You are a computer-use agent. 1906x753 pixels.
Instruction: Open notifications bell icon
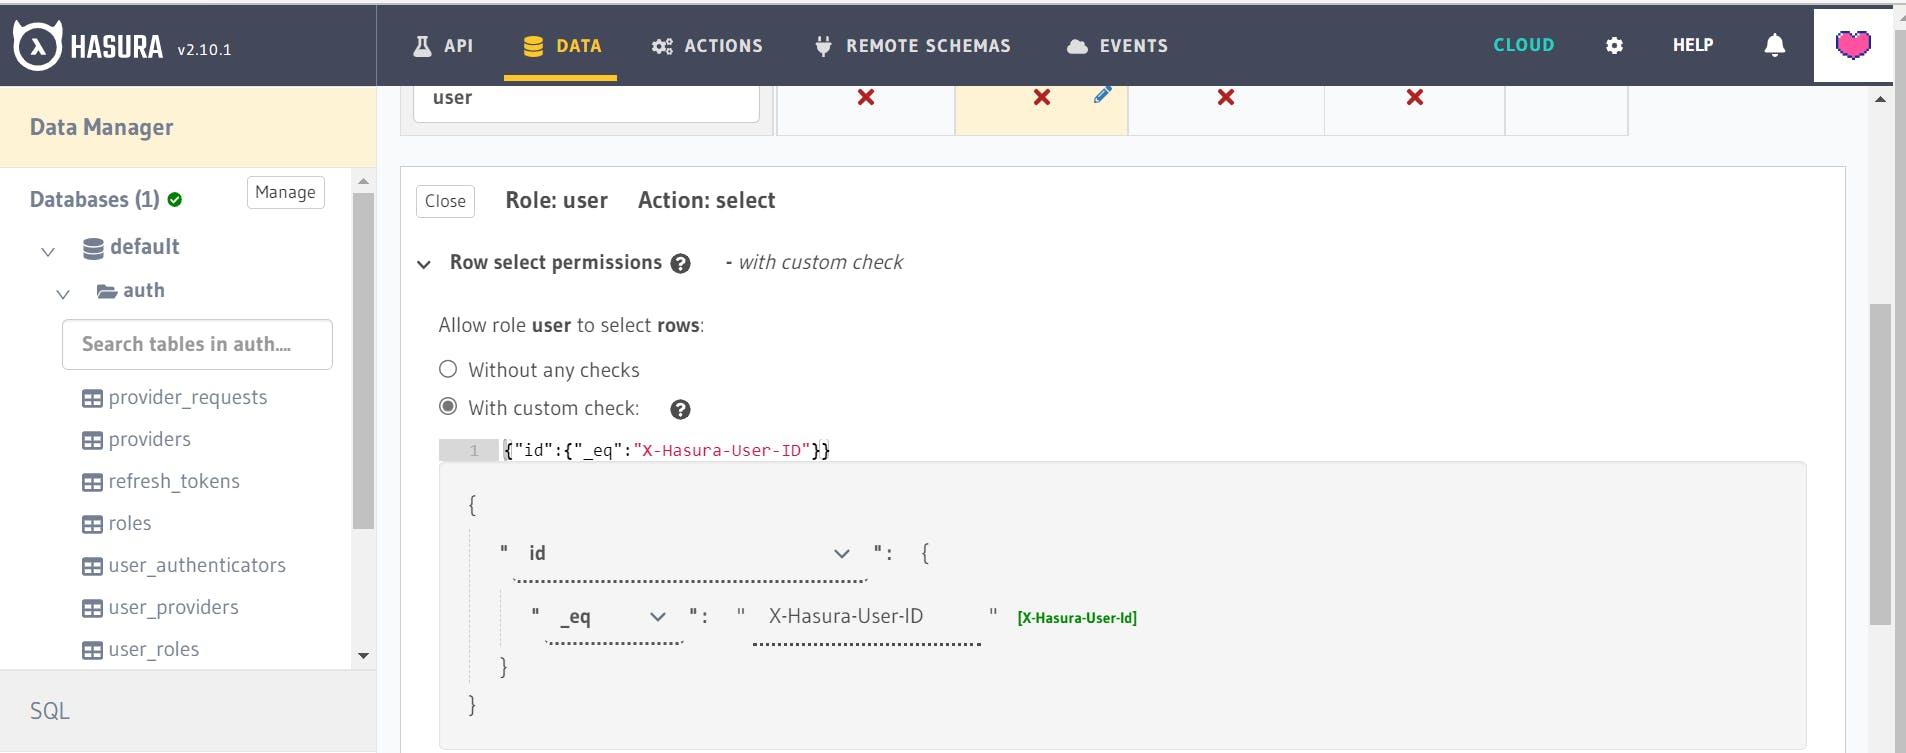click(1775, 45)
